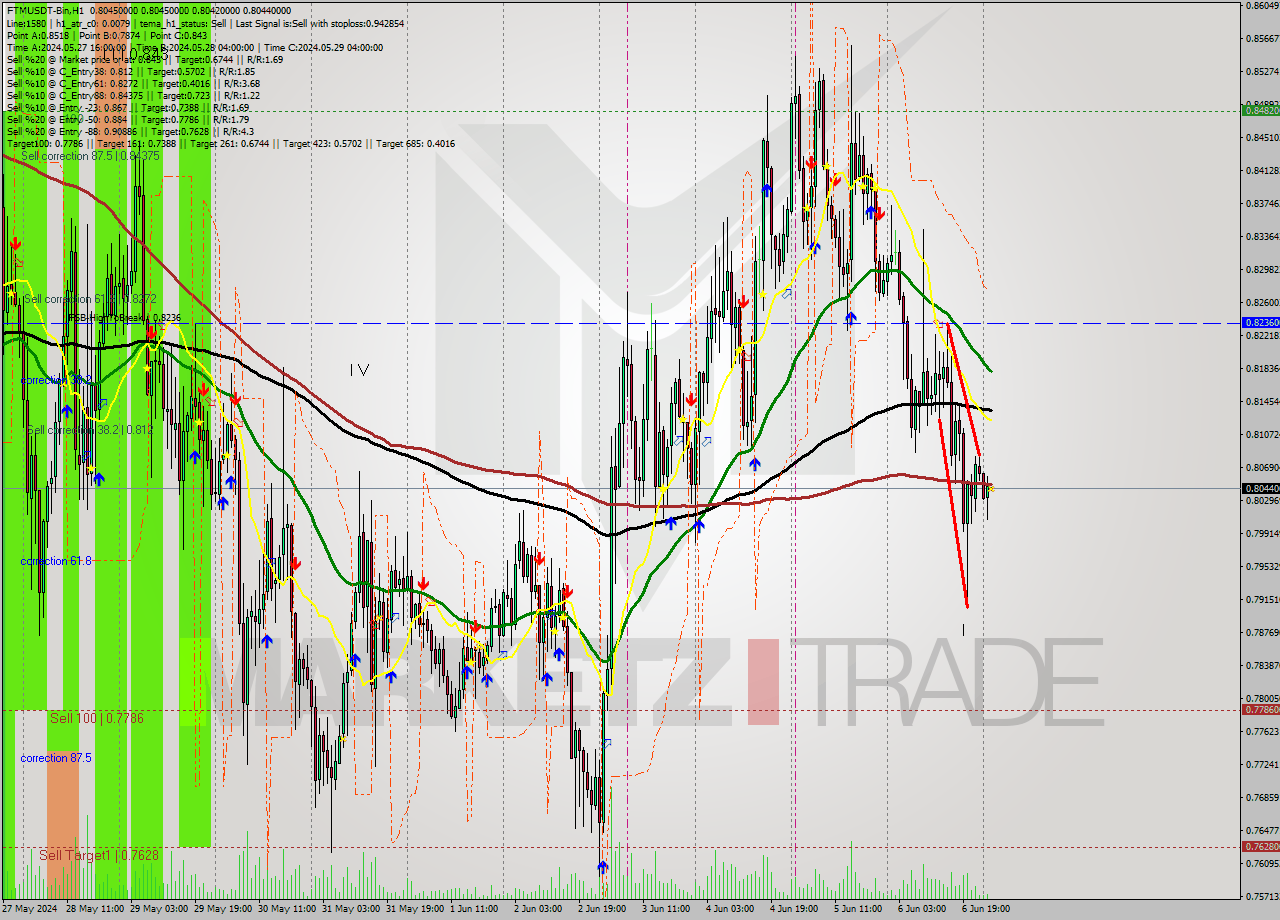Viewport: 1280px width, 920px height.
Task: Click the 'FSB-HighToBreak | 0.8236' label
Action: [125, 317]
